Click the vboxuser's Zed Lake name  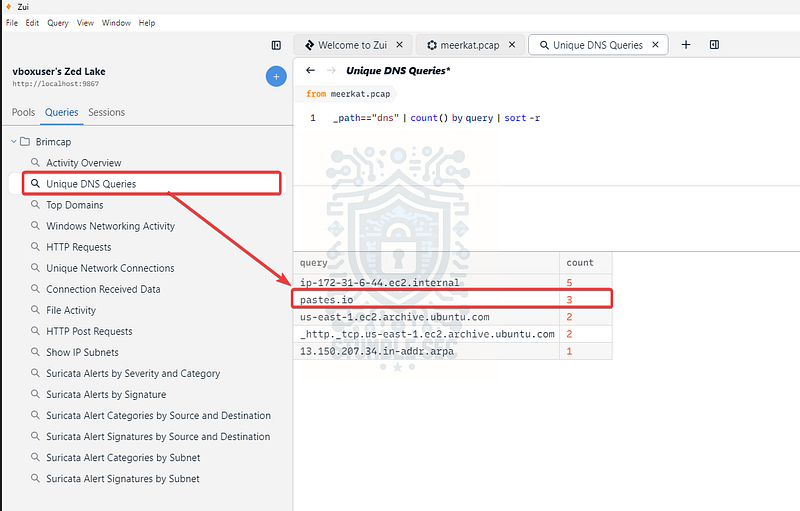point(59,71)
